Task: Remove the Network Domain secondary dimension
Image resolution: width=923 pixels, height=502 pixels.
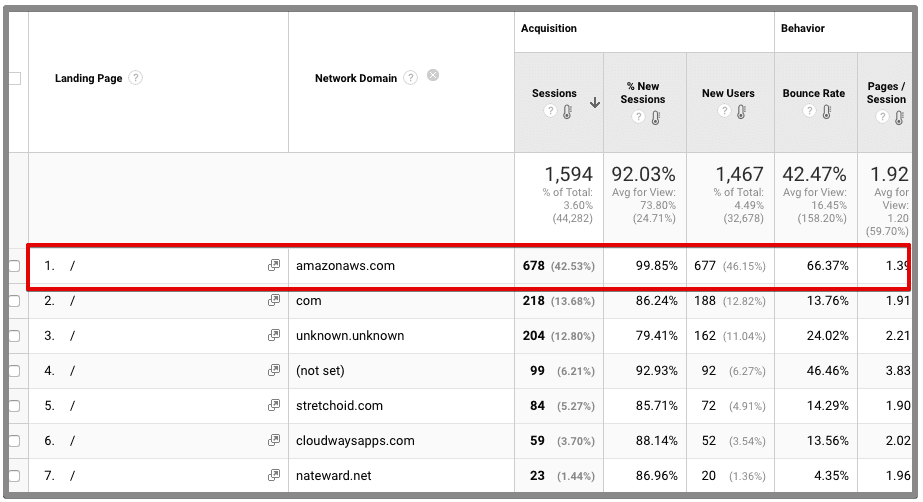Action: tap(433, 76)
